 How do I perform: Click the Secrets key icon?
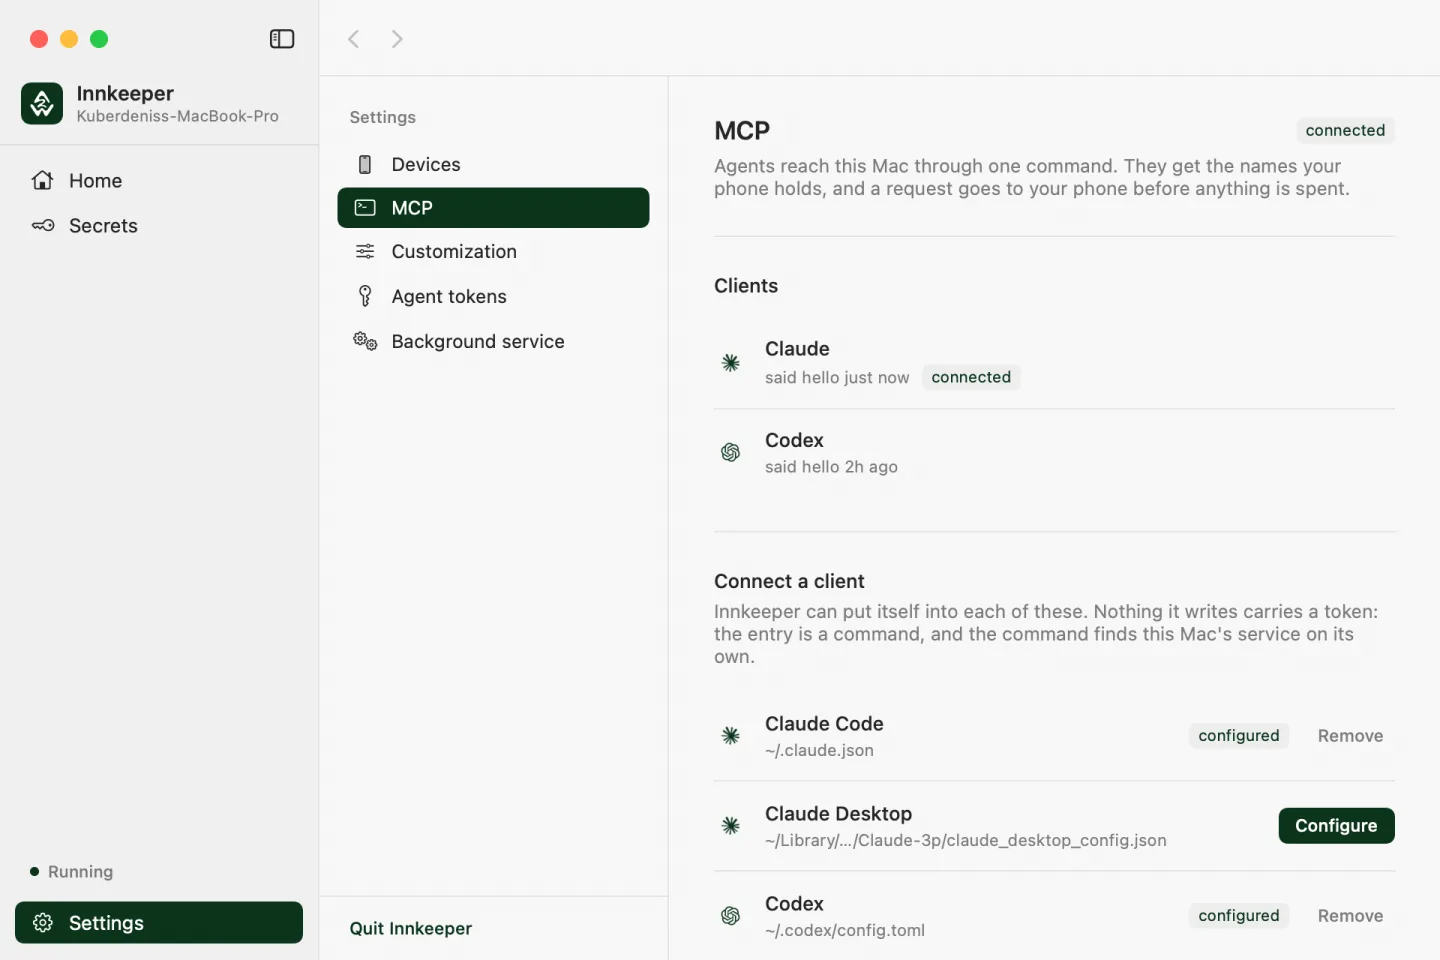pos(42,226)
